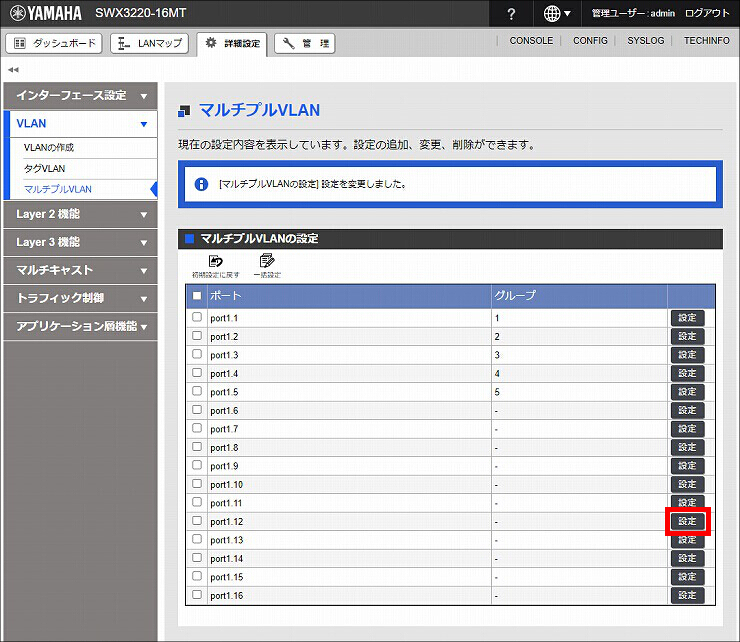The image size is (740, 642).
Task: Open the CONFIG link
Action: 590,41
